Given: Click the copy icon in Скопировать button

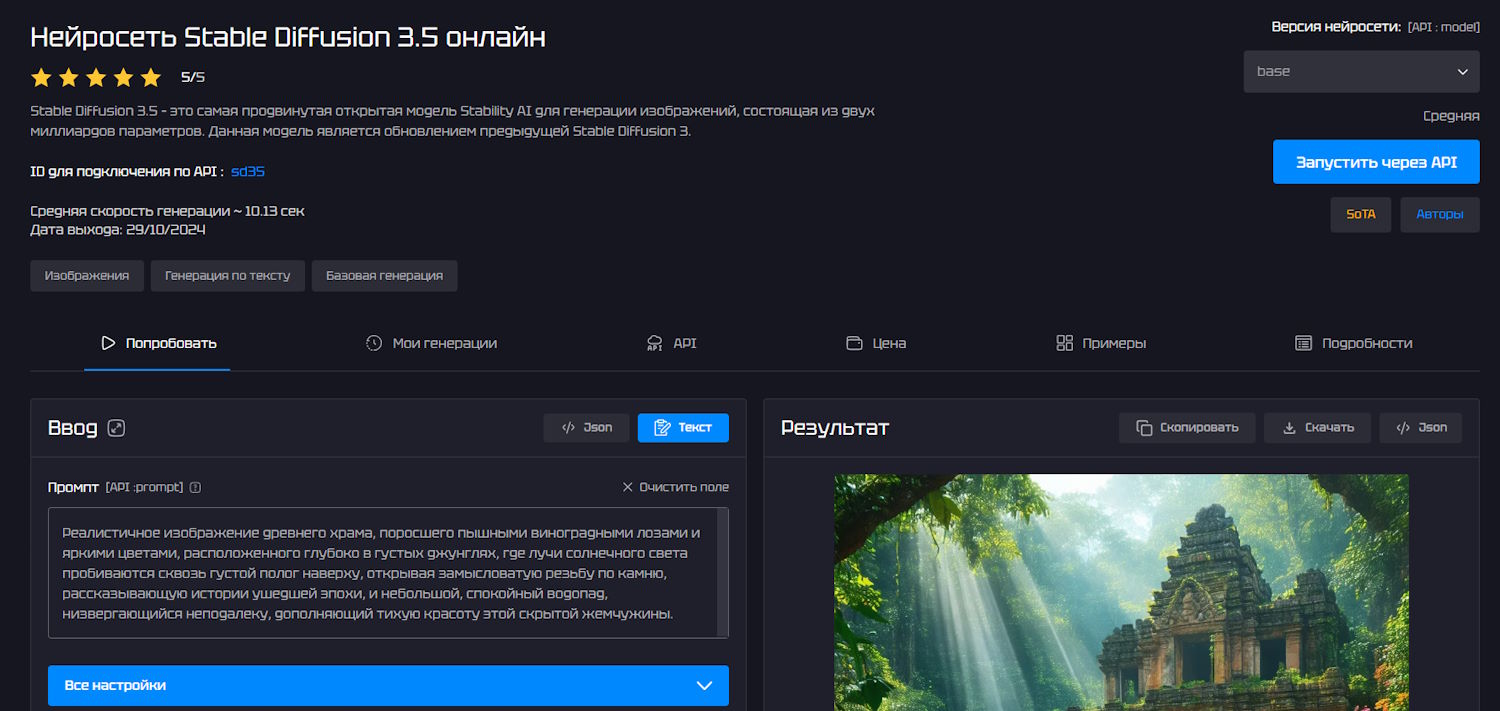Looking at the screenshot, I should (x=1144, y=428).
